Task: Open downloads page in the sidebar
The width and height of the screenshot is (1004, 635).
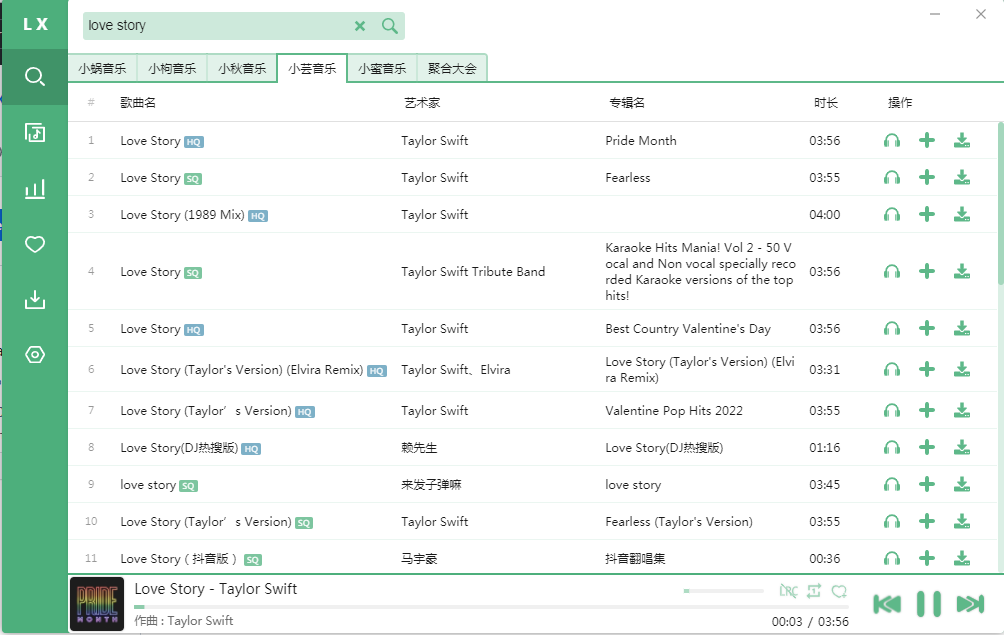Action: [35, 300]
